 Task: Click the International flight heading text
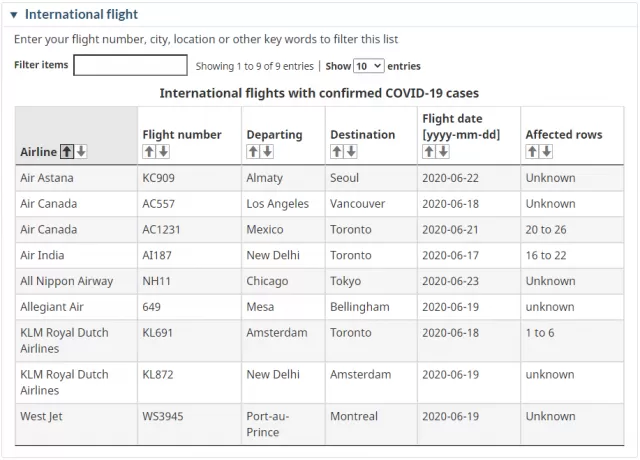point(81,14)
